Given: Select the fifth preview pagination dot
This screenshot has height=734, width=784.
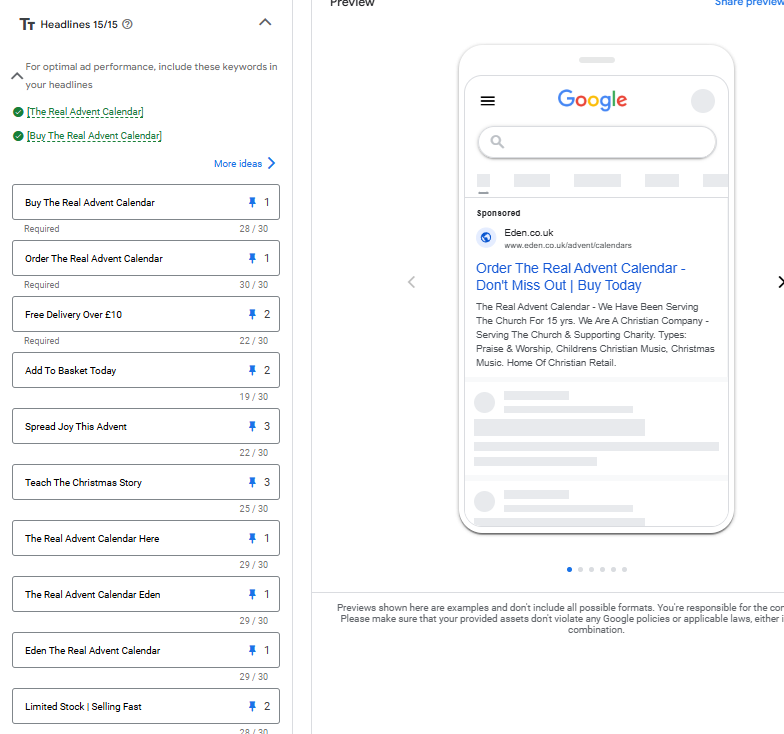Looking at the screenshot, I should pos(614,570).
